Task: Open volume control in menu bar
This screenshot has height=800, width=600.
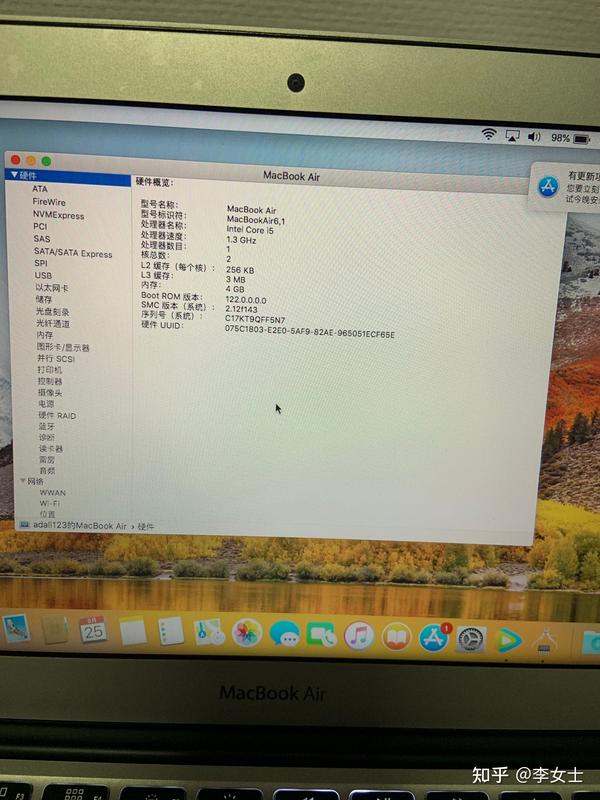Action: pos(534,137)
